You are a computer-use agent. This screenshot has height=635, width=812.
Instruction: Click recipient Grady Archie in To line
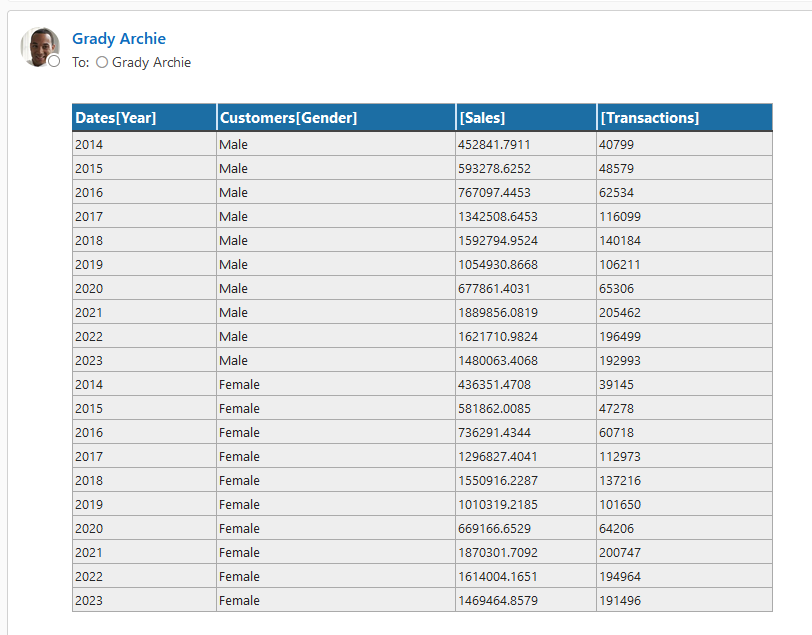pos(151,62)
